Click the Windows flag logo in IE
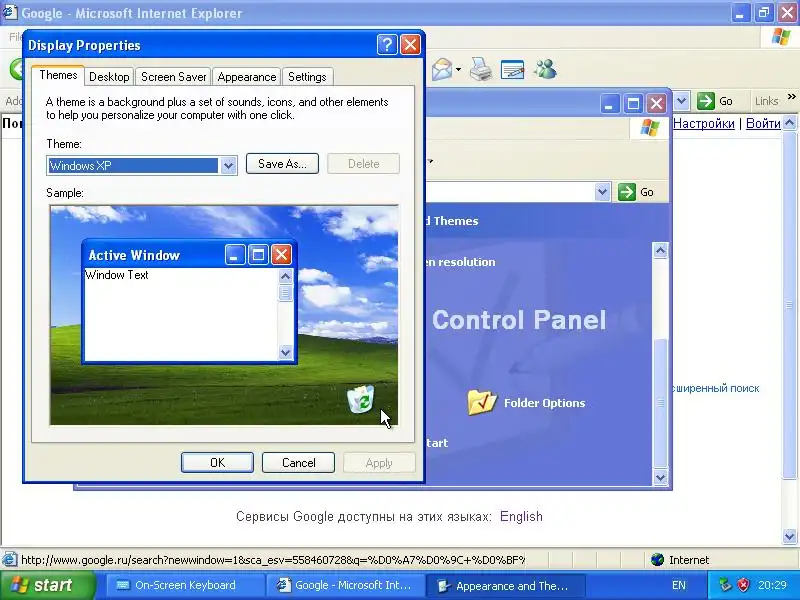The image size is (800, 600). click(780, 37)
